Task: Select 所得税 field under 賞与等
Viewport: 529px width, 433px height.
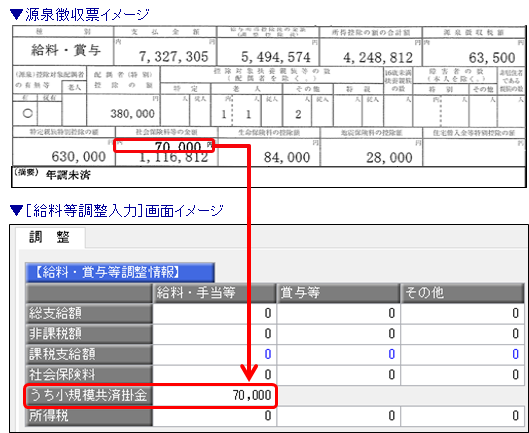Action: coord(338,416)
